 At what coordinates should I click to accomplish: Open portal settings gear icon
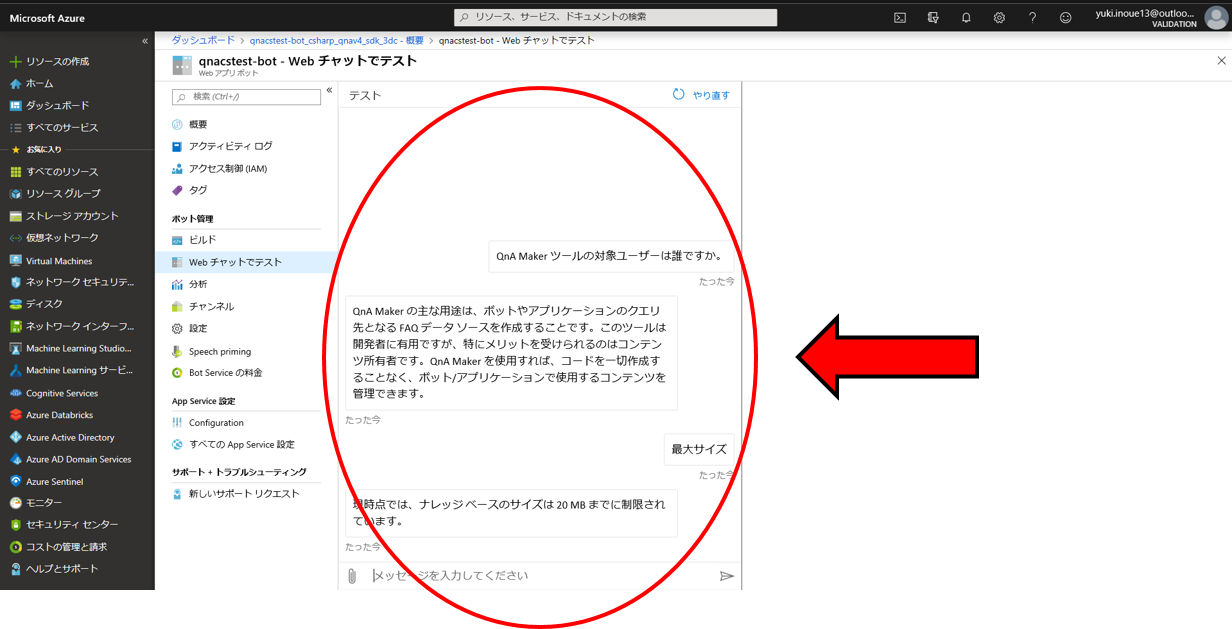pyautogui.click(x=999, y=17)
